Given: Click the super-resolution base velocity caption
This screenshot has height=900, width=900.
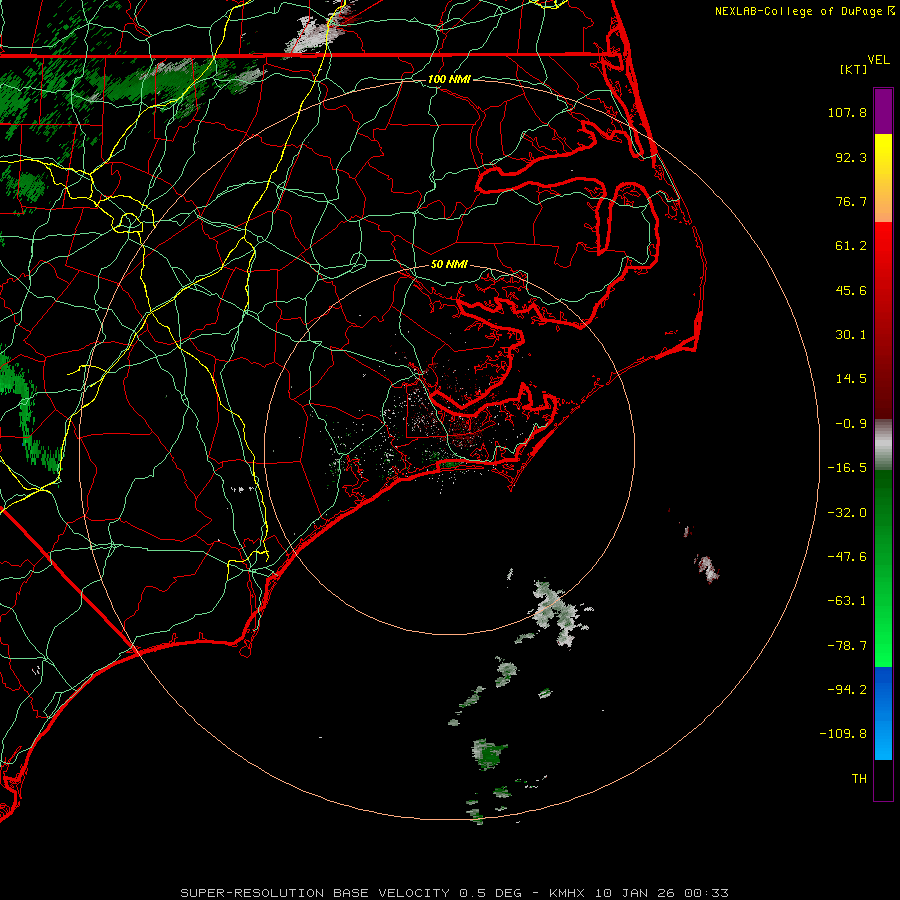Looking at the screenshot, I should click(454, 893).
